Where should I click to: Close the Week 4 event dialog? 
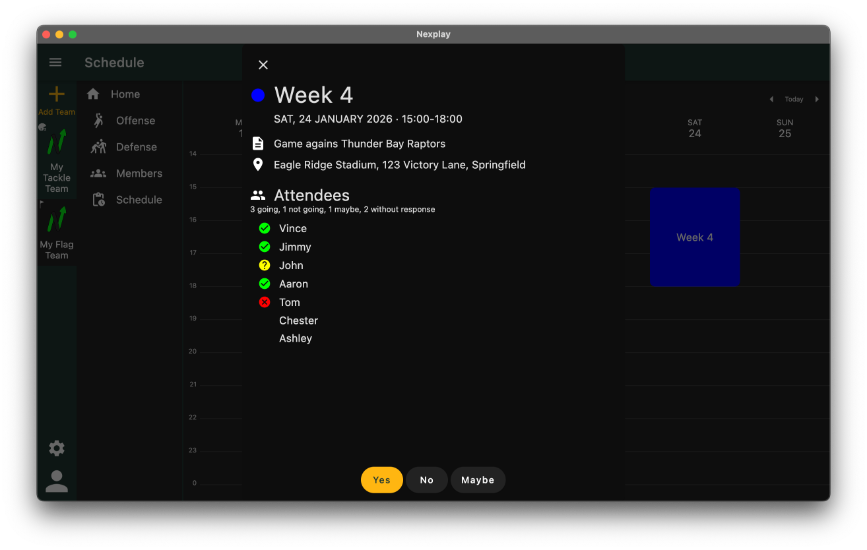pyautogui.click(x=263, y=65)
